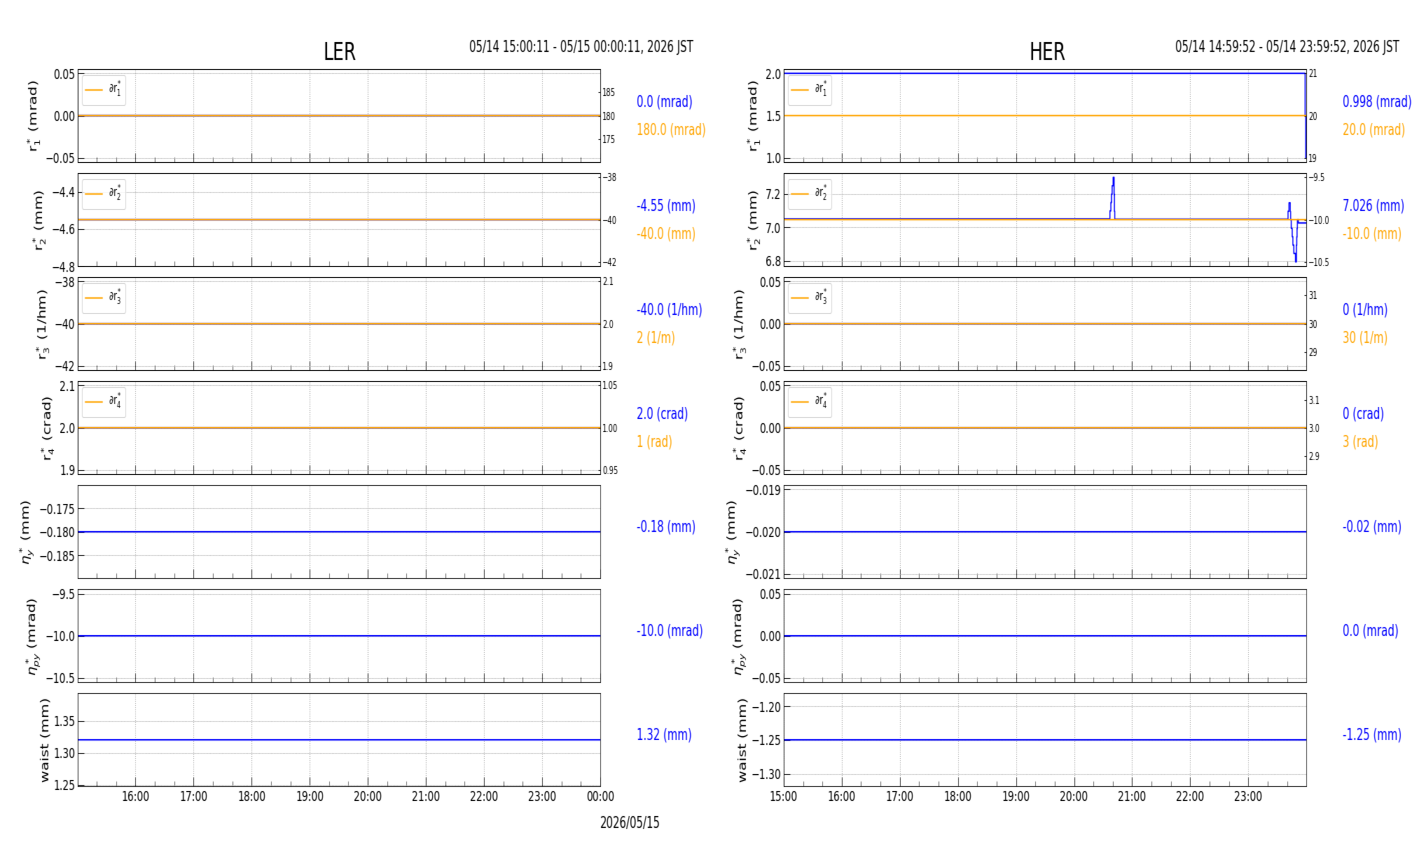Click the -1.25 (mm) waist value
The width and height of the screenshot is (1412, 864).
tap(1372, 735)
